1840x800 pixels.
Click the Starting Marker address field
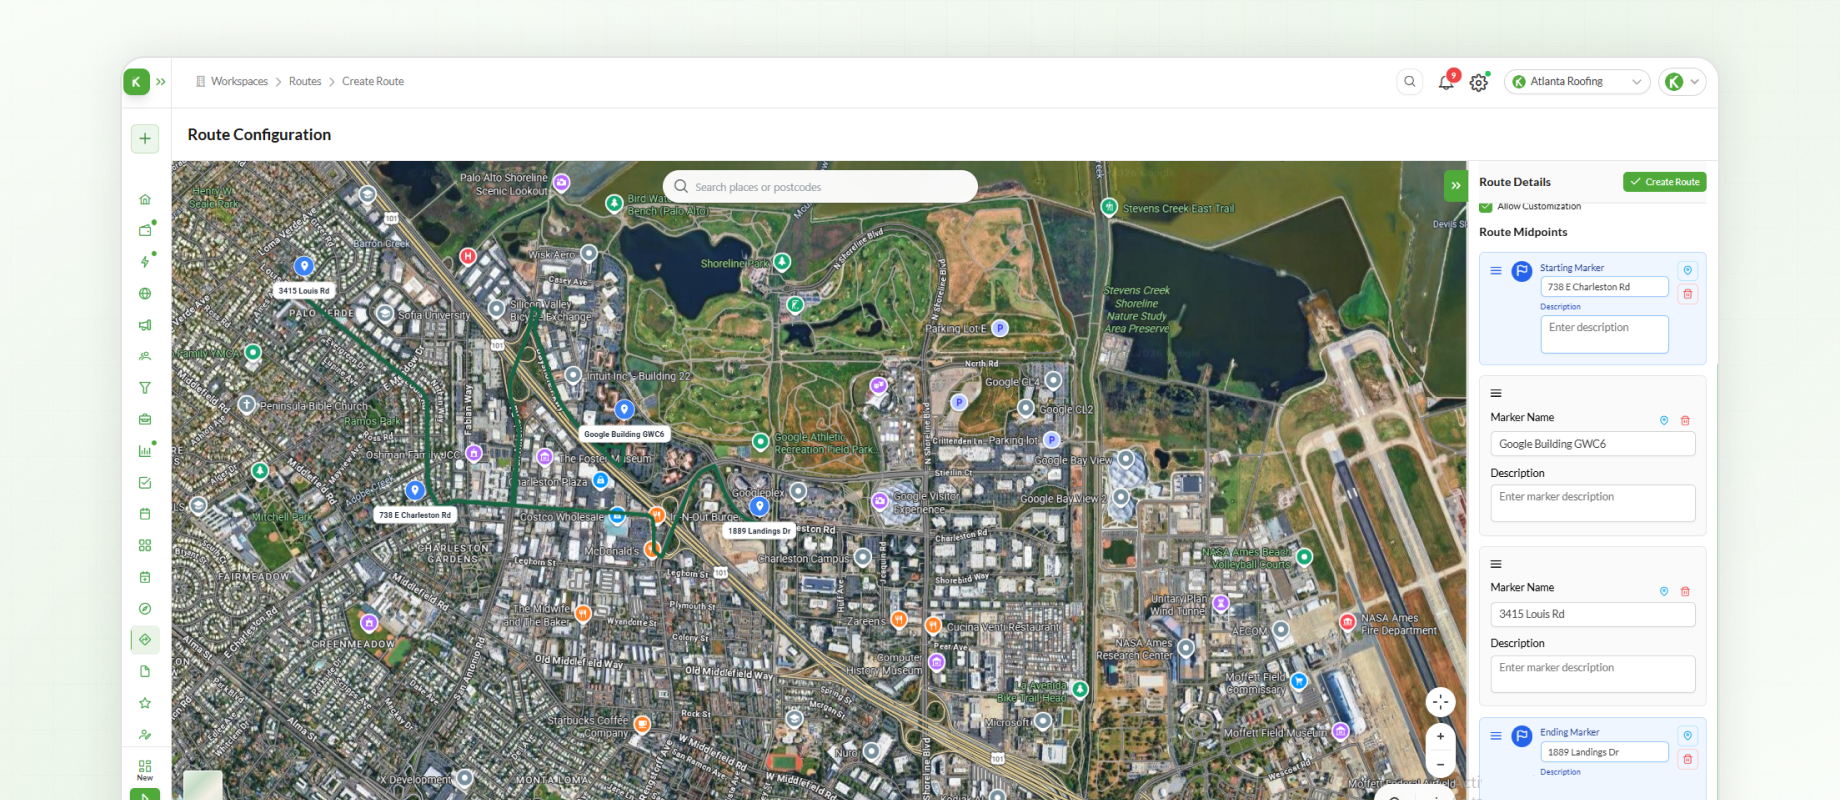click(x=1604, y=287)
